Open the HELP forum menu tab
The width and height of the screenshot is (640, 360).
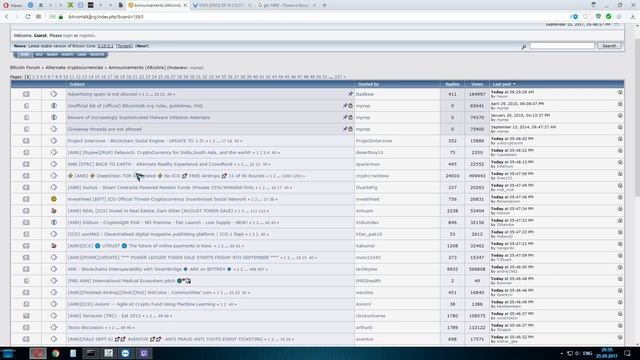(x=39, y=55)
